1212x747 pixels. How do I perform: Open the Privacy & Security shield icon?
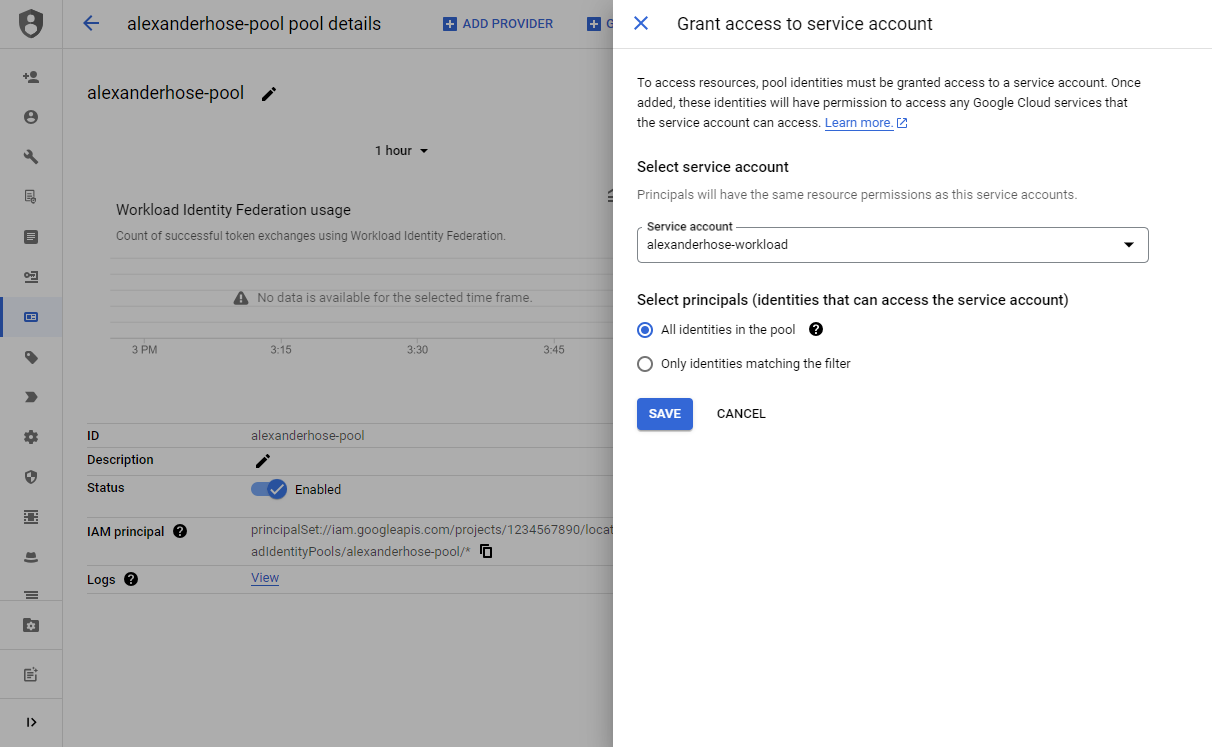click(30, 476)
